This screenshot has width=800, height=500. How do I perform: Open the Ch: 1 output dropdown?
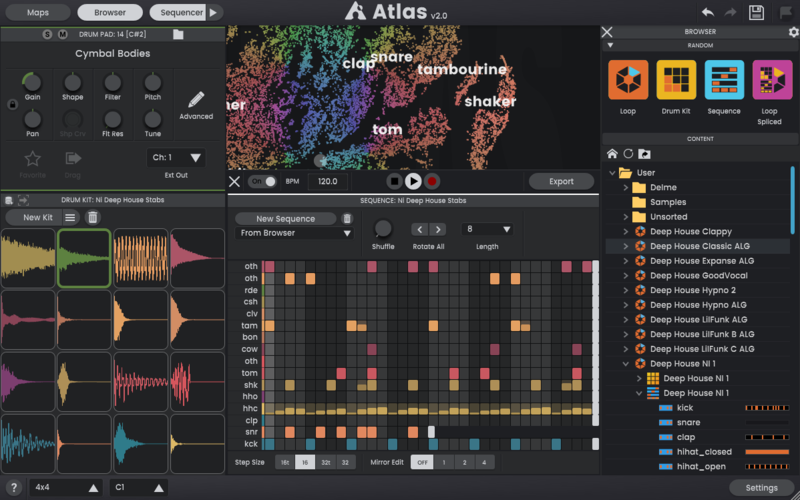[176, 158]
